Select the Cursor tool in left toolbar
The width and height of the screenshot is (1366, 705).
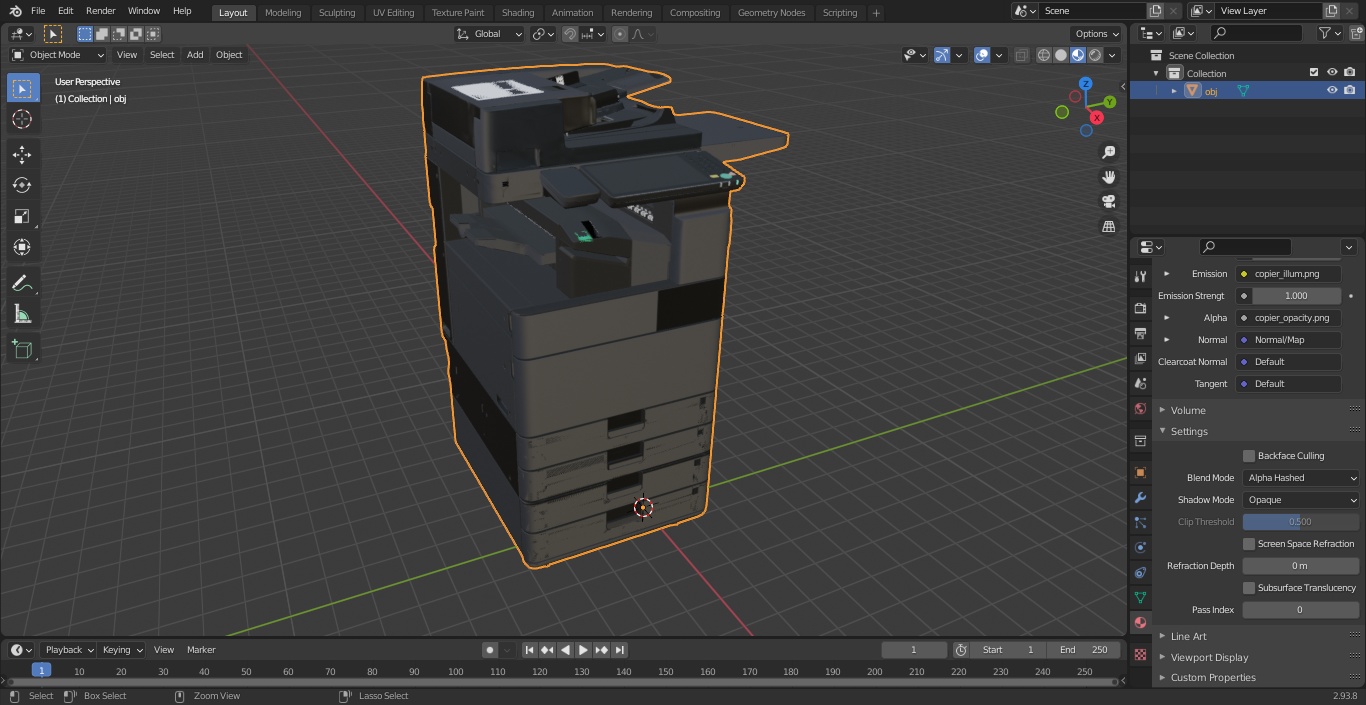pos(22,119)
